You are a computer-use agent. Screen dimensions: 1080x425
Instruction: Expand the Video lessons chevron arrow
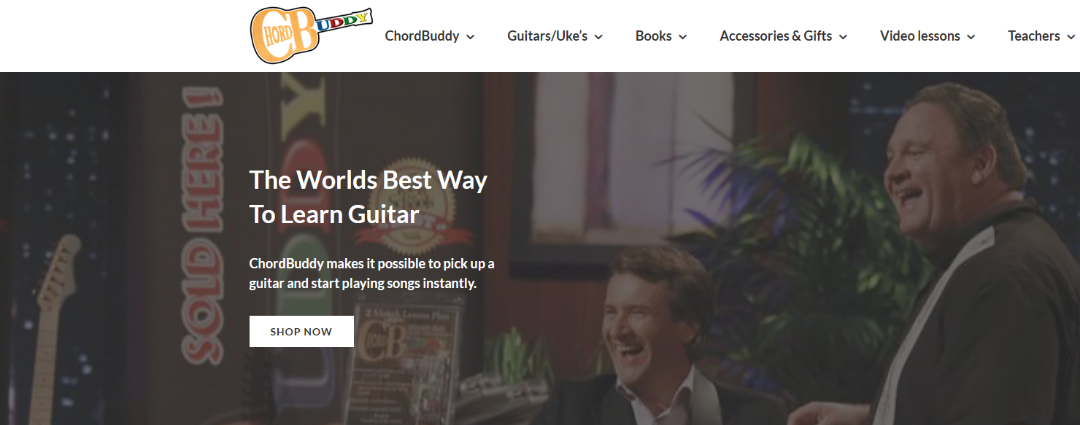tap(971, 37)
